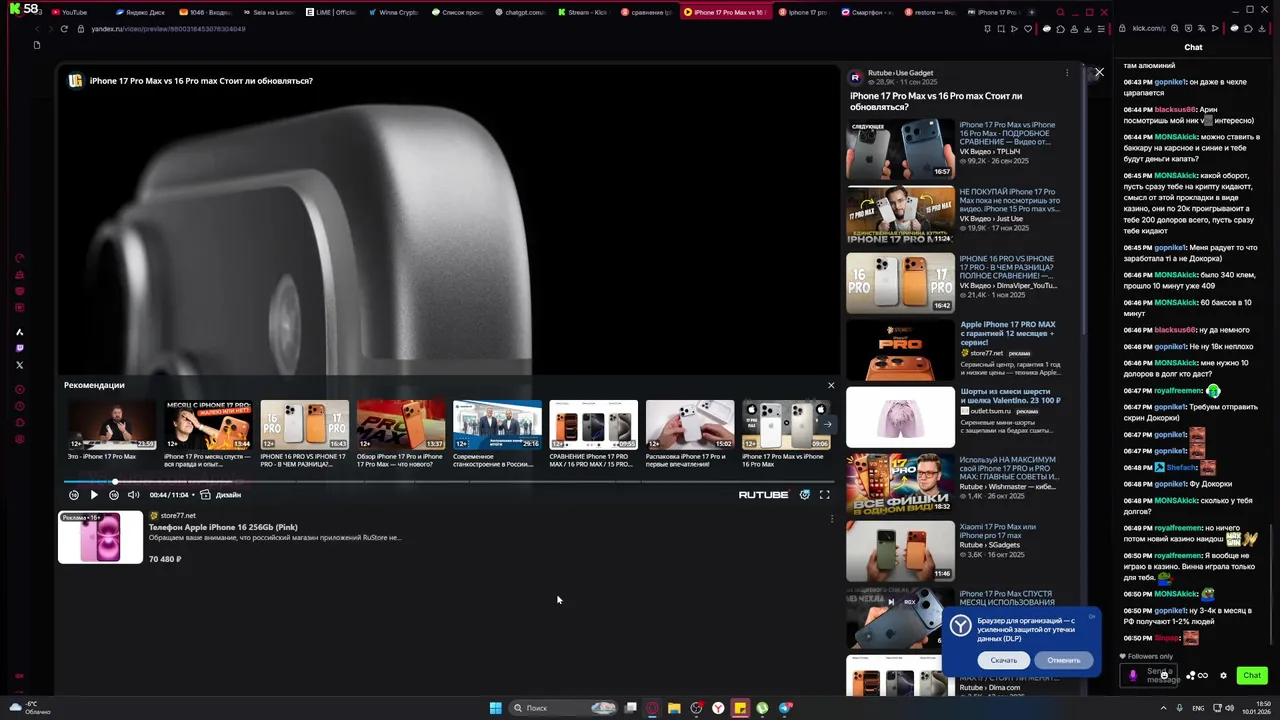Open 'Распаковка iPhone 17 Pro' recommendation

689,434
